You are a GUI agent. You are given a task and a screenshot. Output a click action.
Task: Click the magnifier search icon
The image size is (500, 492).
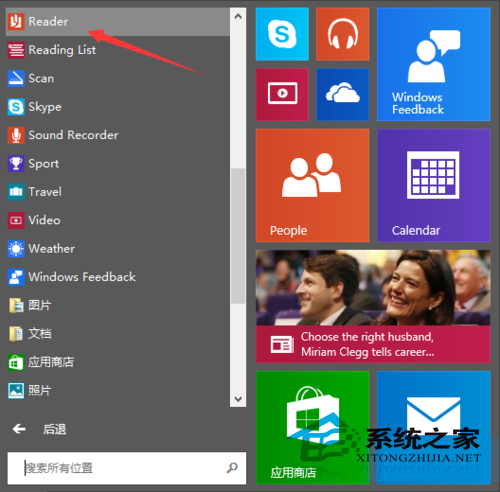pos(232,468)
